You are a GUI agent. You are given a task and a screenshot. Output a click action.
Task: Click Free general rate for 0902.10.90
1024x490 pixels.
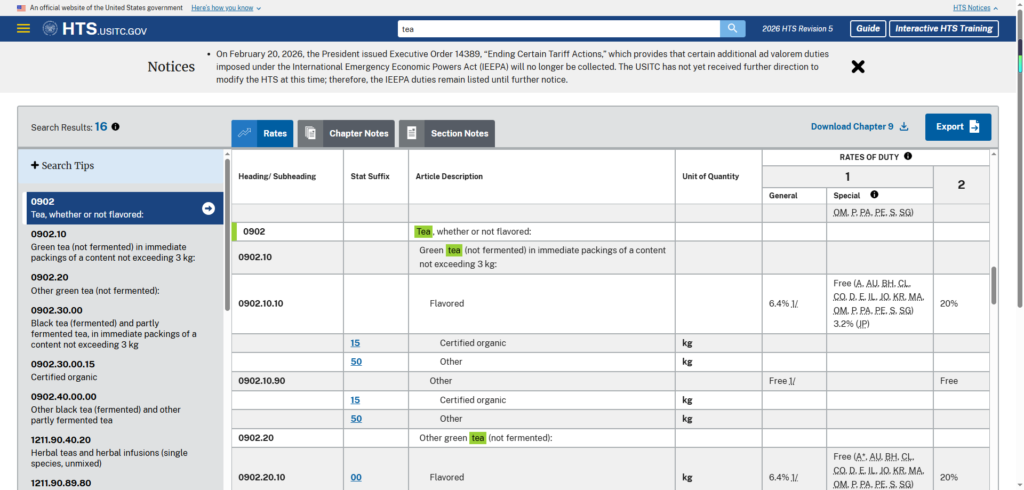pos(782,381)
